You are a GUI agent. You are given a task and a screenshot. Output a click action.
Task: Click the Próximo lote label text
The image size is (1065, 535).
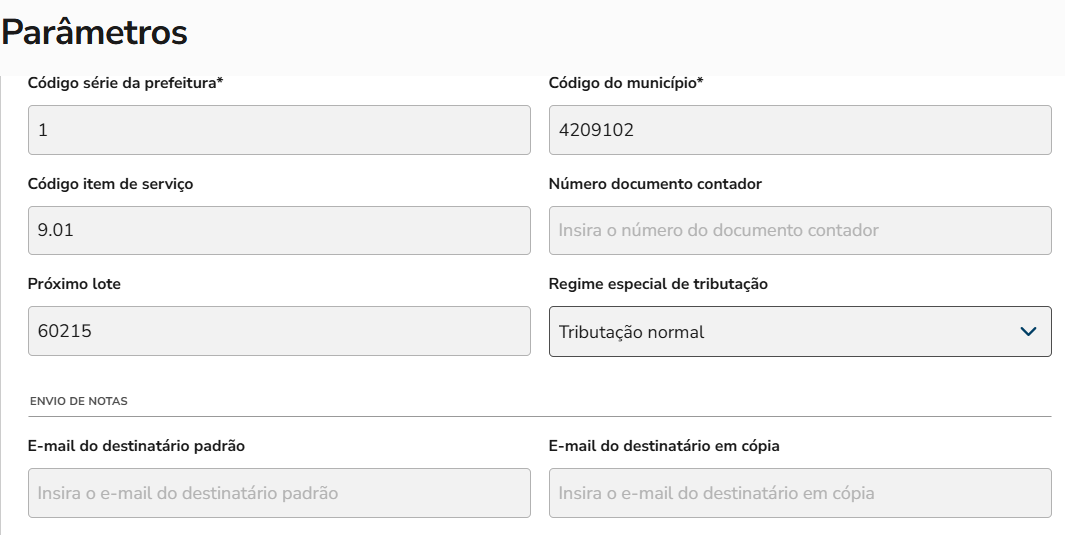click(74, 284)
